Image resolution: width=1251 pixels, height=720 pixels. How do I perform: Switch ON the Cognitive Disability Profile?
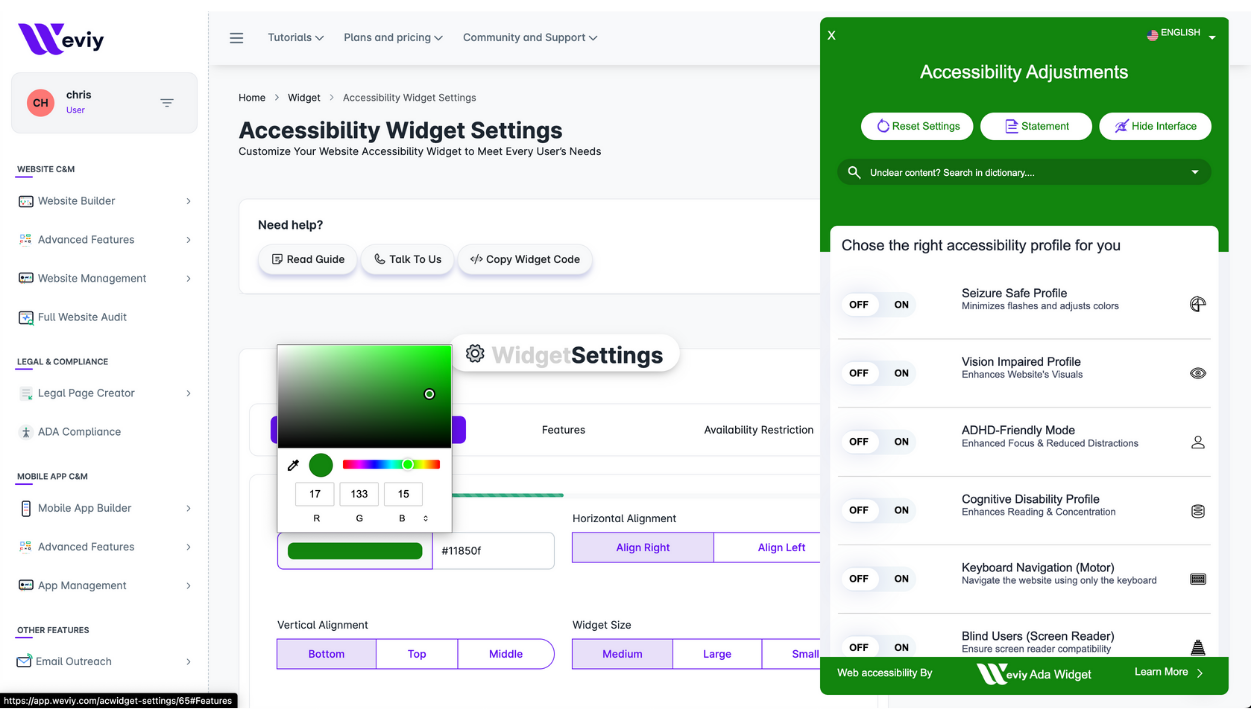[x=901, y=510]
